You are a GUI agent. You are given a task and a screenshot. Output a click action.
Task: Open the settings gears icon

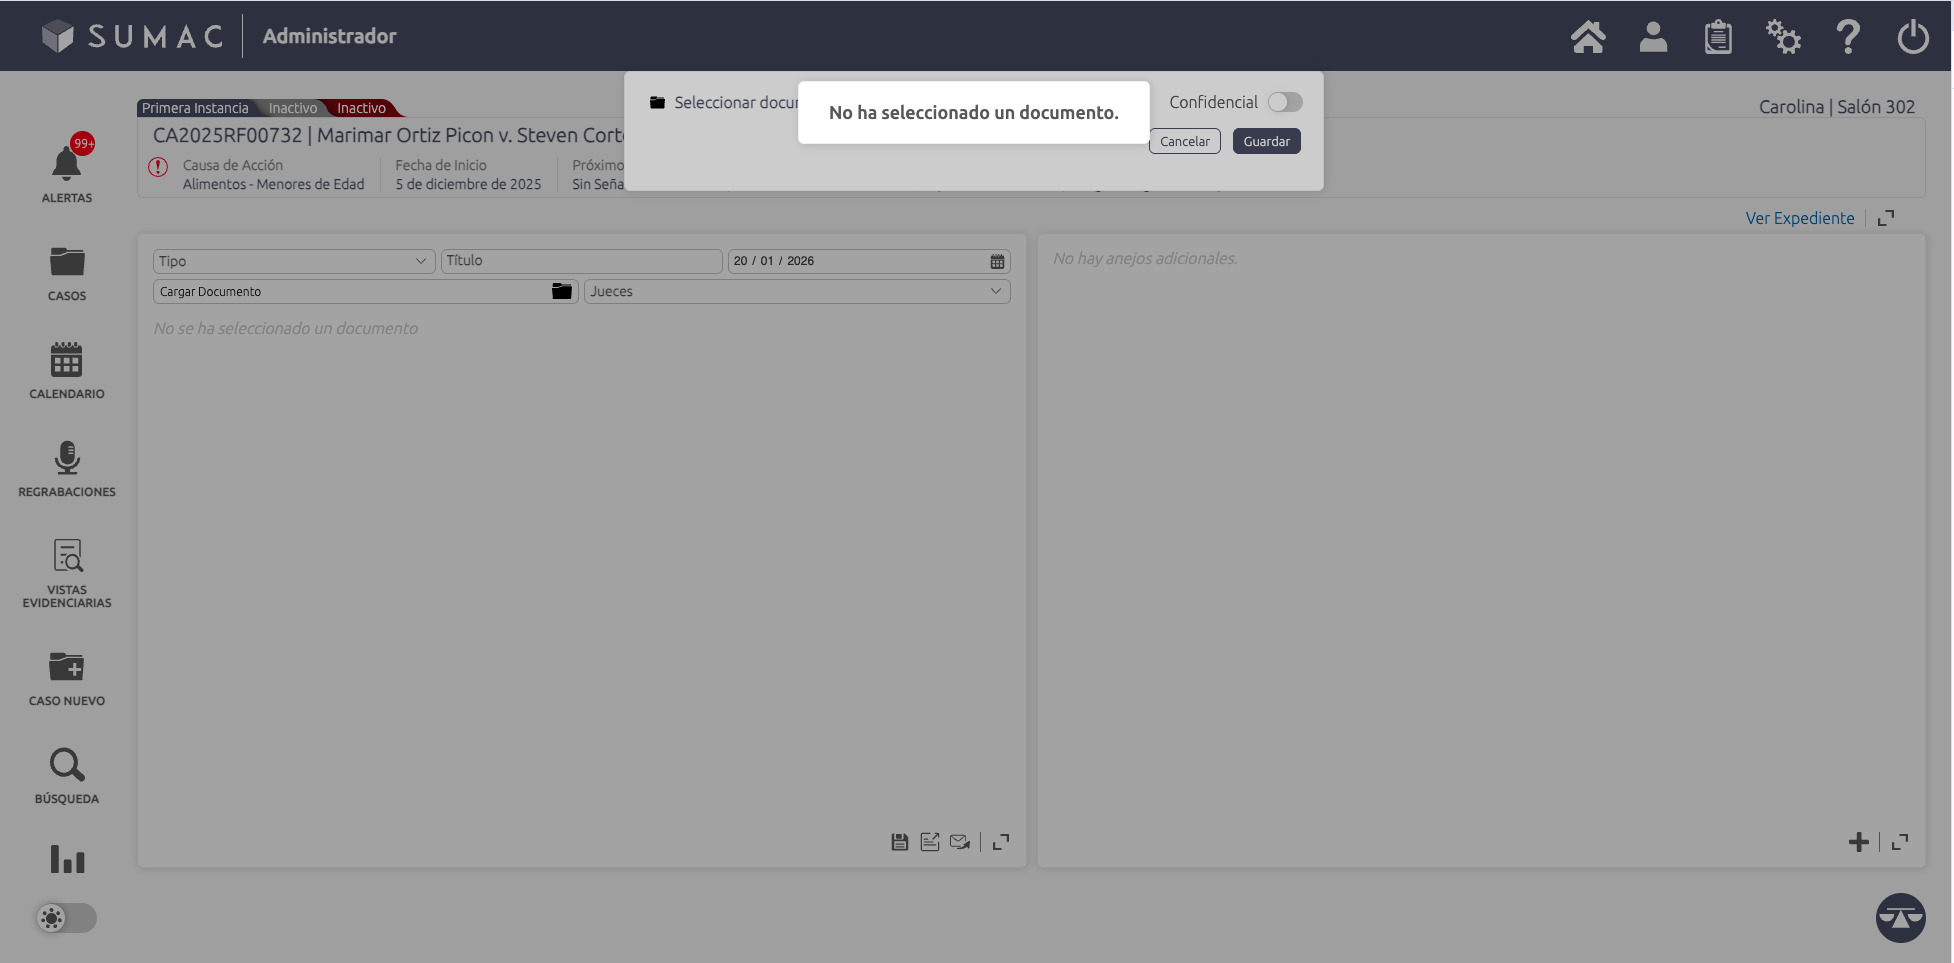pos(1782,37)
